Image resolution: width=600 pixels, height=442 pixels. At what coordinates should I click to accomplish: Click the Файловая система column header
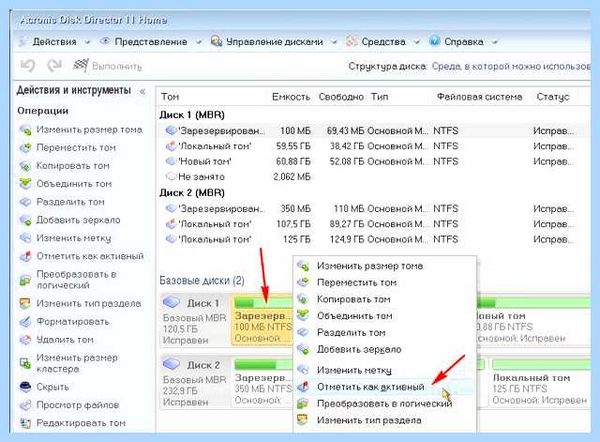(x=479, y=97)
